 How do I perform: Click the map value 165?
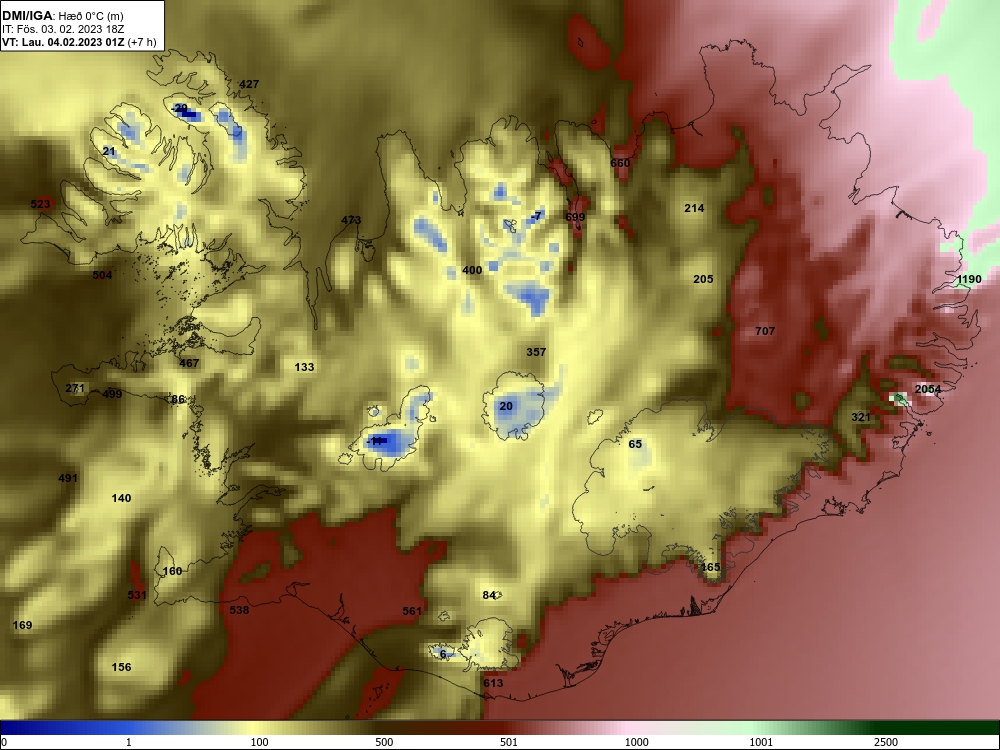point(710,567)
